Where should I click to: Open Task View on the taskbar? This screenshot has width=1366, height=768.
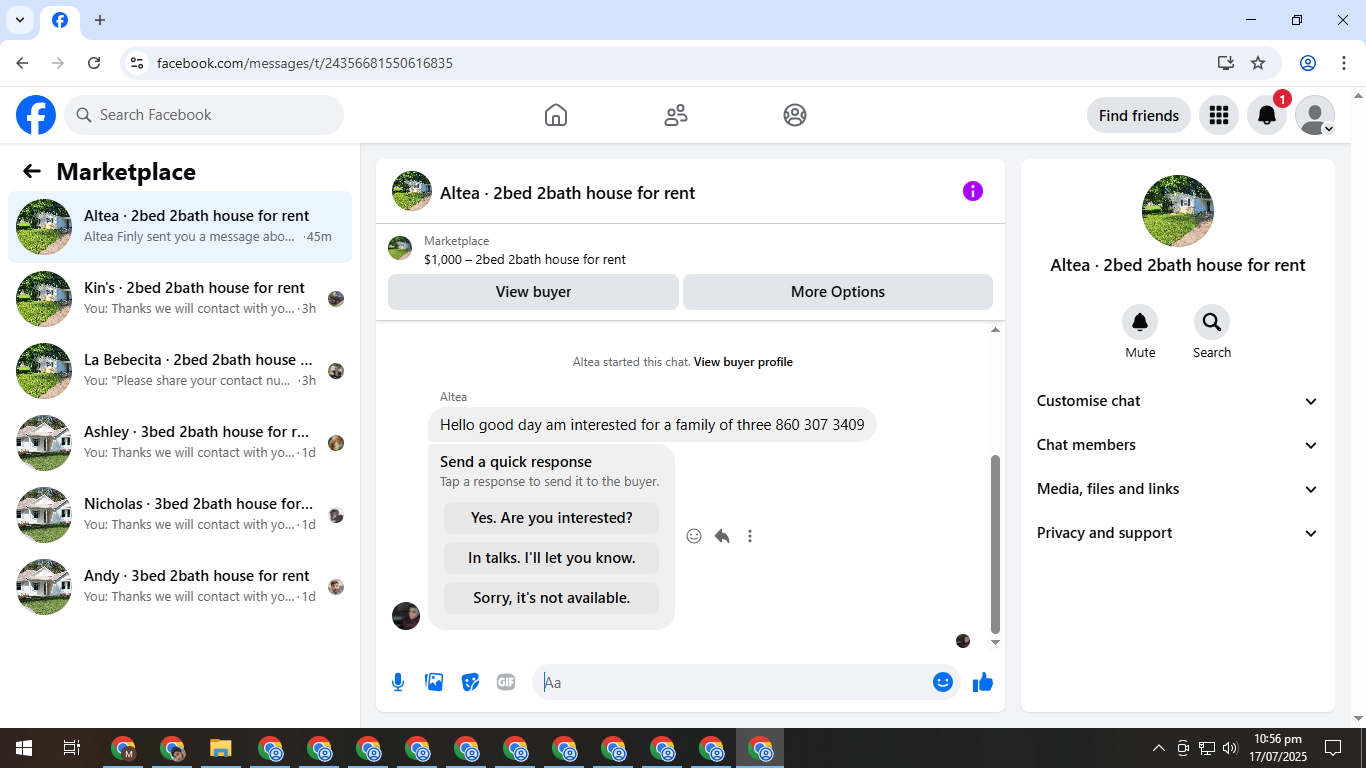point(71,748)
